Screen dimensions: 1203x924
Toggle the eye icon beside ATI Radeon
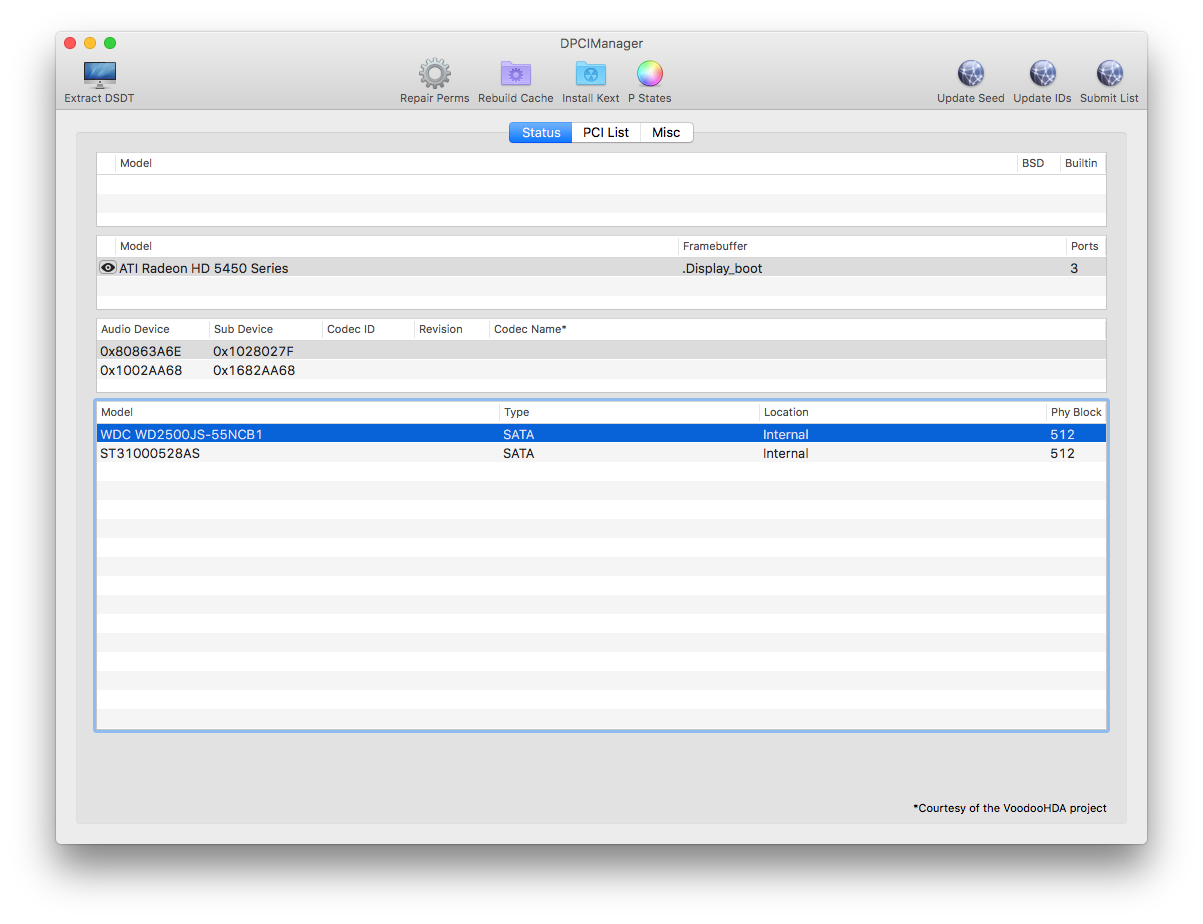[108, 268]
